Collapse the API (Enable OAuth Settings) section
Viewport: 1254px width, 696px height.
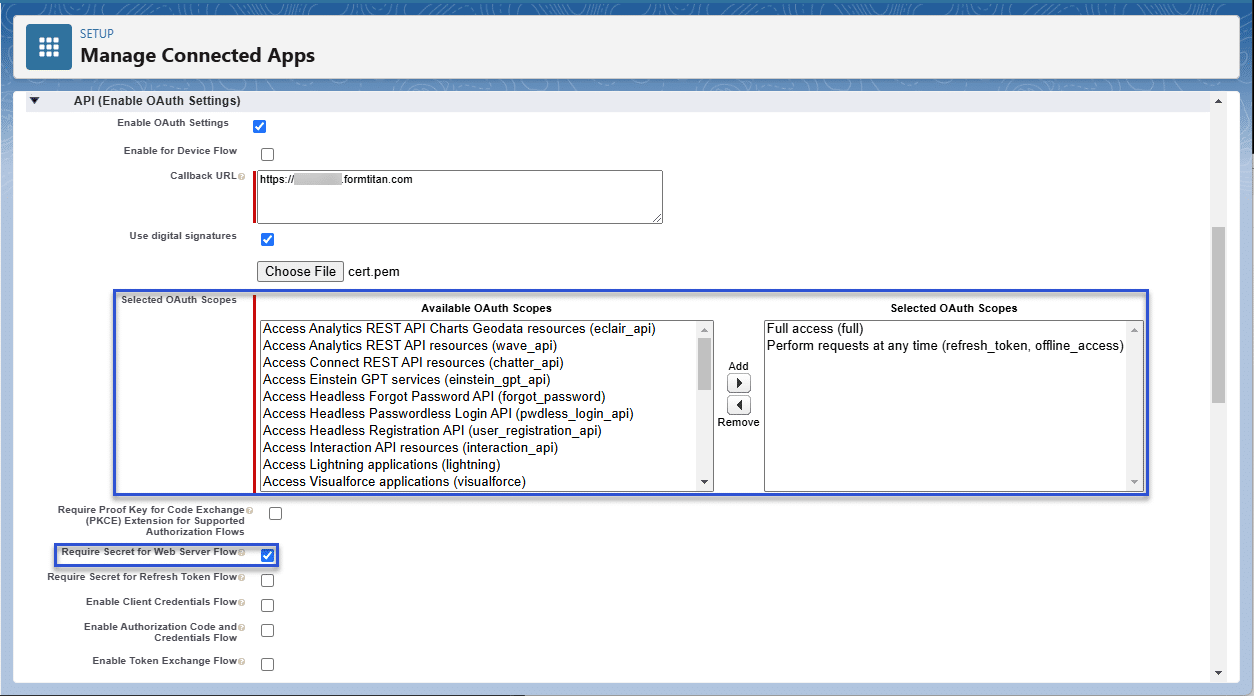pyautogui.click(x=34, y=101)
